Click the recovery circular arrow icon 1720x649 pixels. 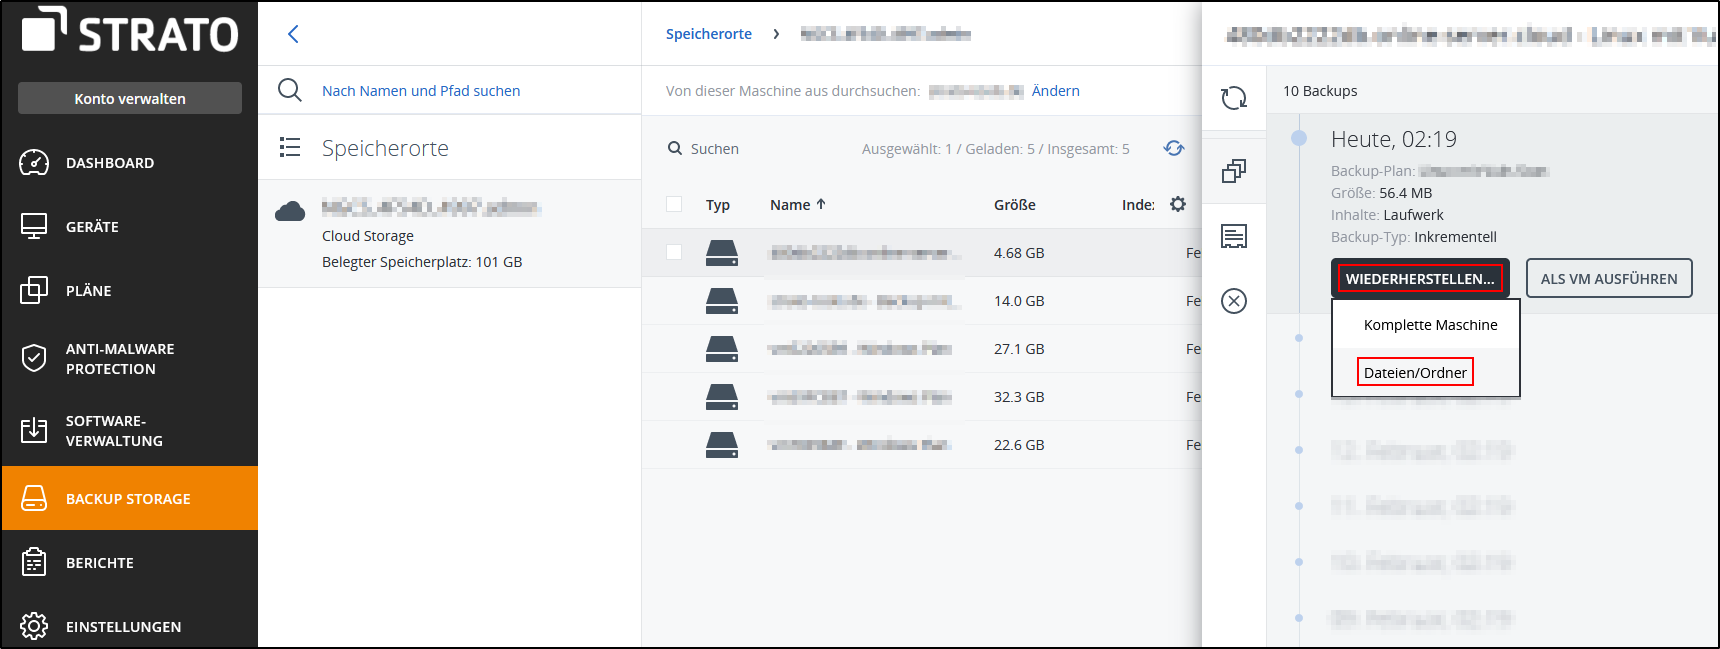[x=1234, y=98]
